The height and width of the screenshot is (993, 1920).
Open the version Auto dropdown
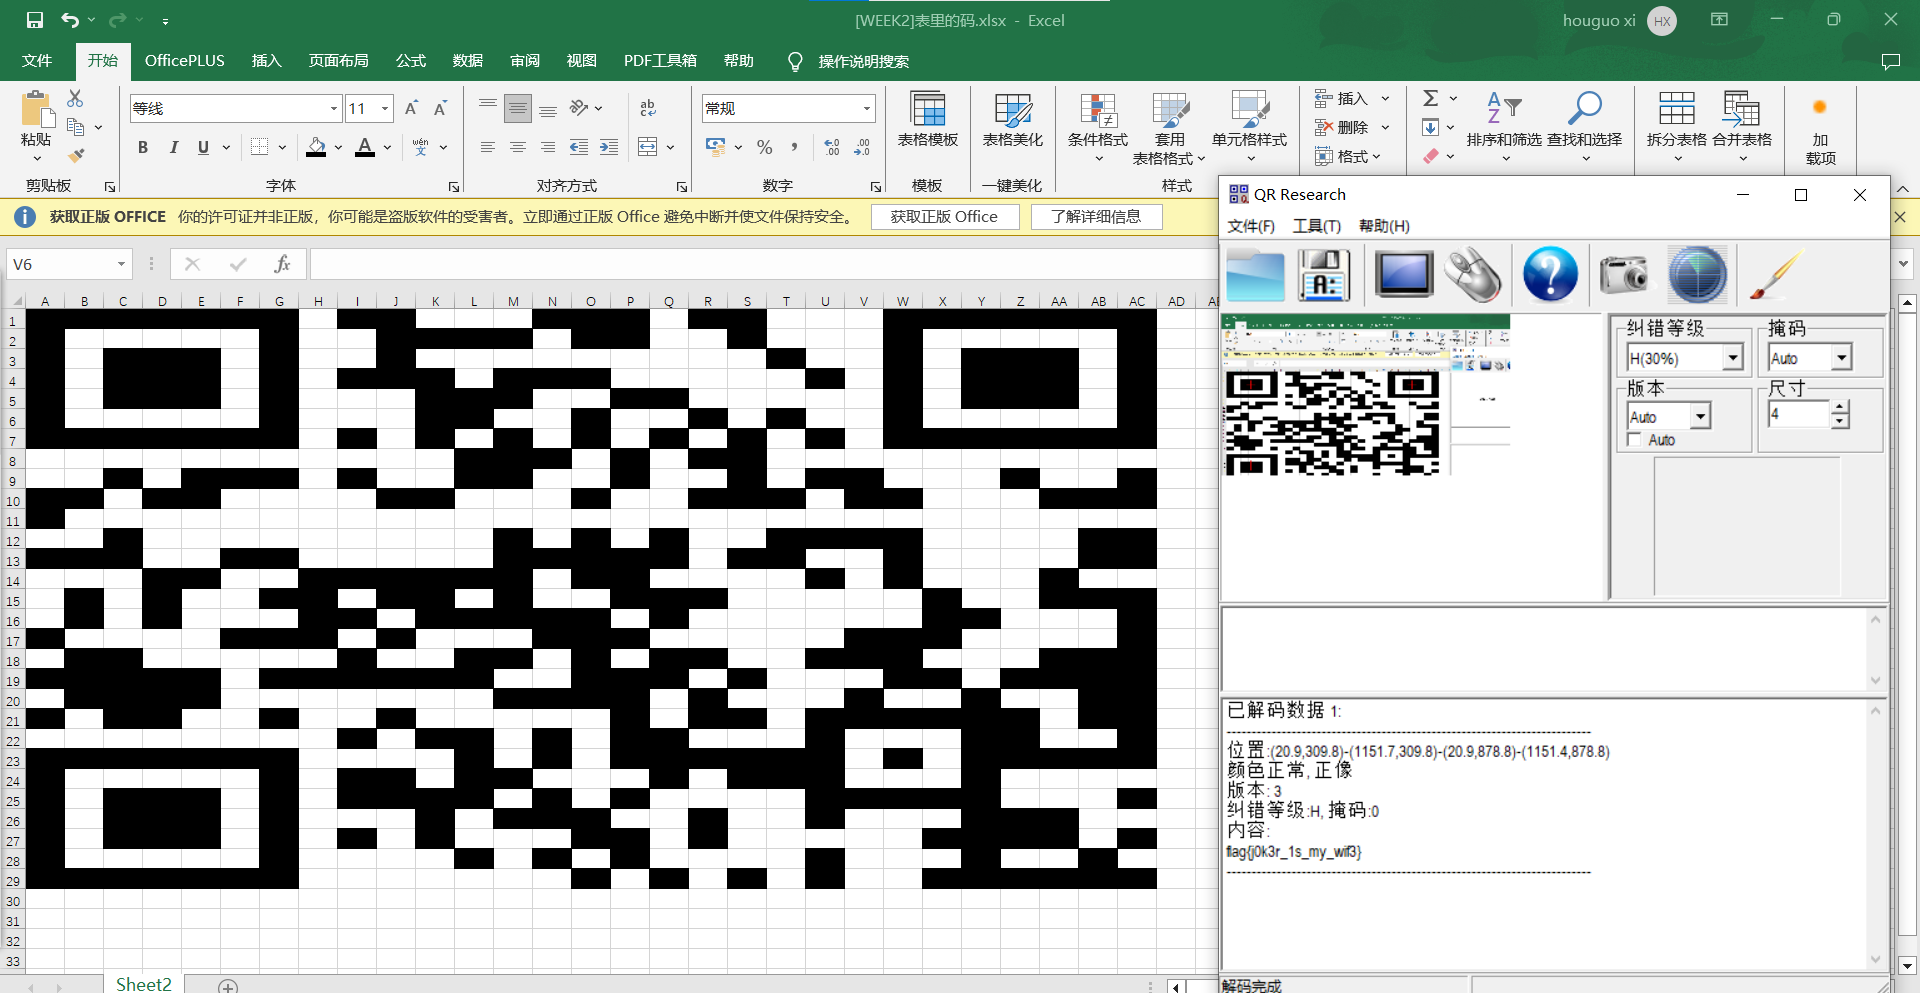pos(1700,415)
